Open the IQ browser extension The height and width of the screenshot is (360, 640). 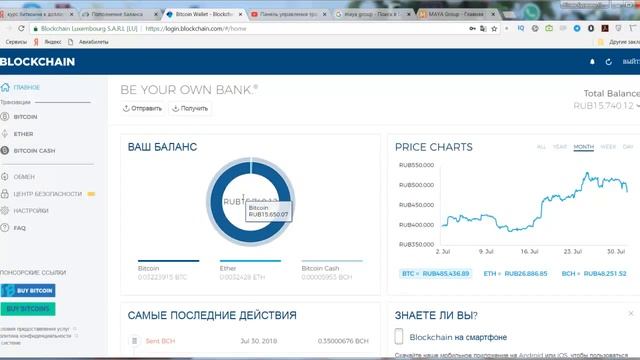pos(521,28)
